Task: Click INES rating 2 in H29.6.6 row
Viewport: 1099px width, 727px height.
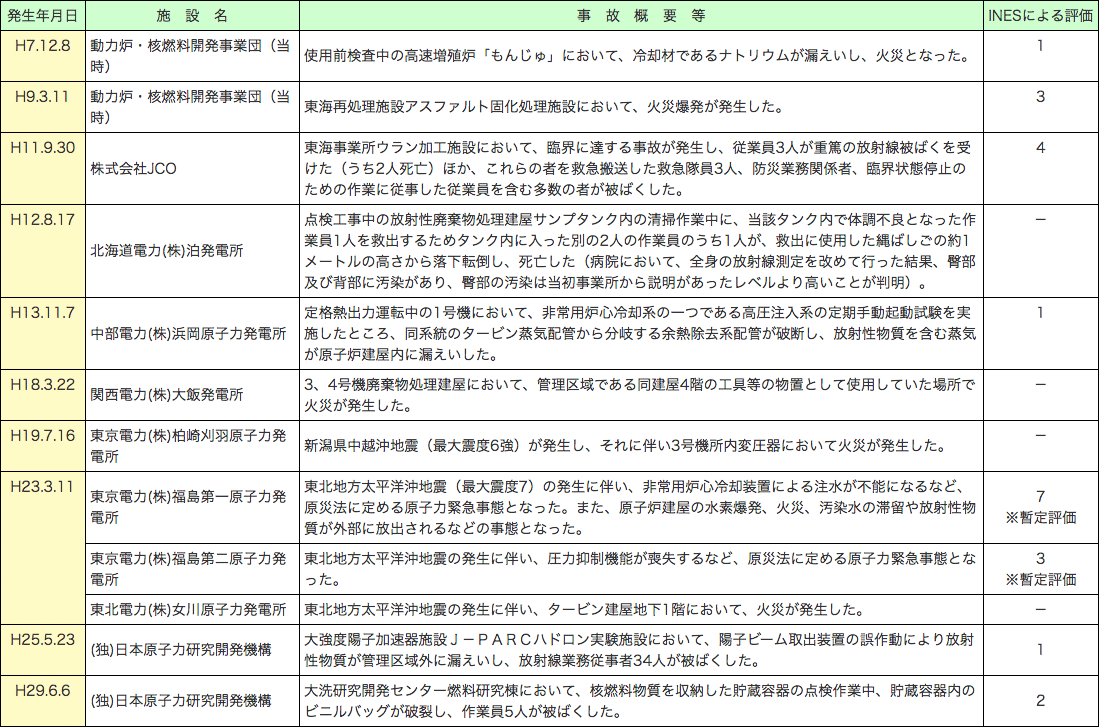Action: [x=1040, y=700]
